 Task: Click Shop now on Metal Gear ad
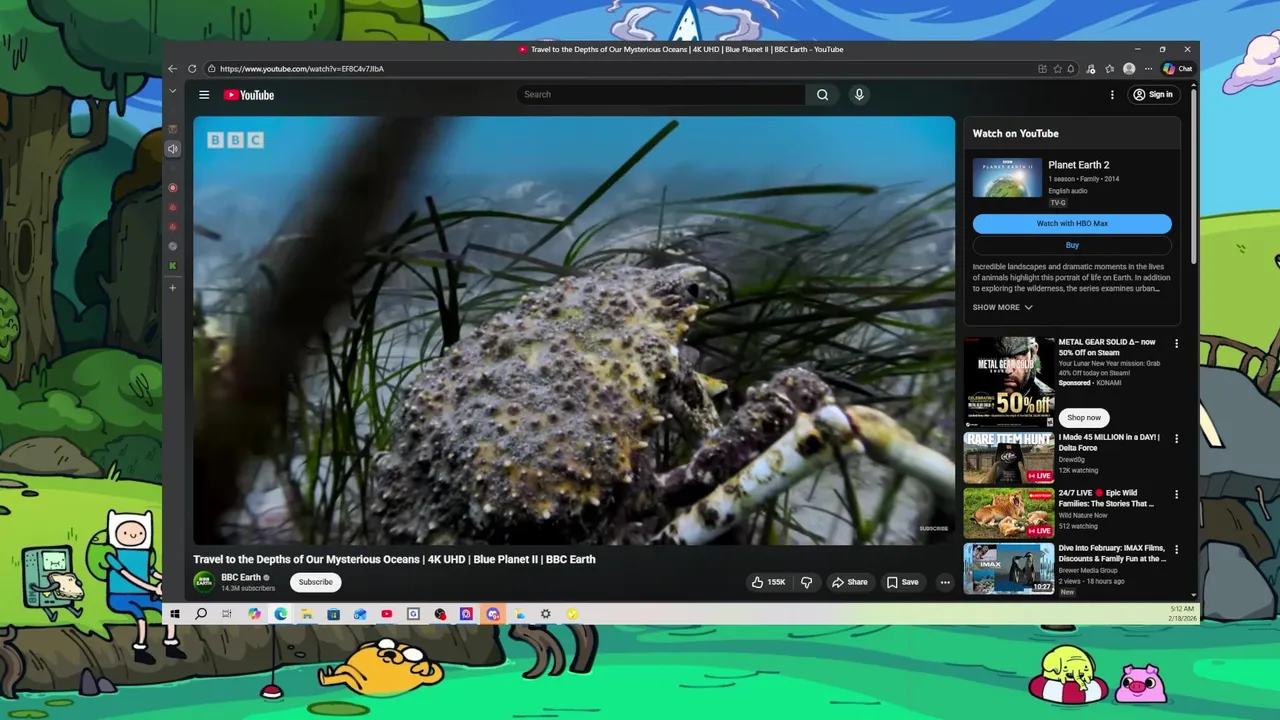[x=1083, y=417]
